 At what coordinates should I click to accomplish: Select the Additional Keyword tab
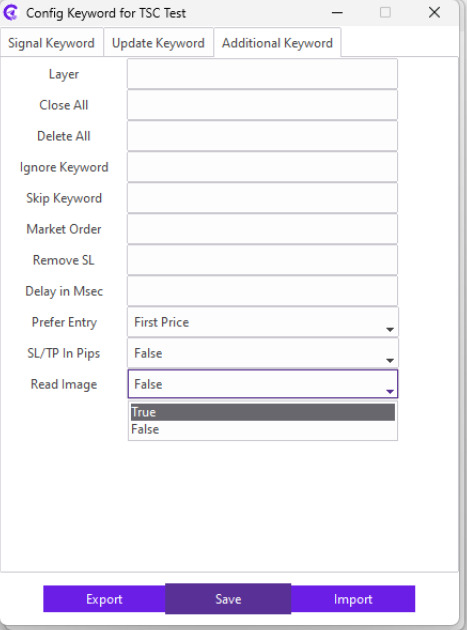pyautogui.click(x=277, y=43)
